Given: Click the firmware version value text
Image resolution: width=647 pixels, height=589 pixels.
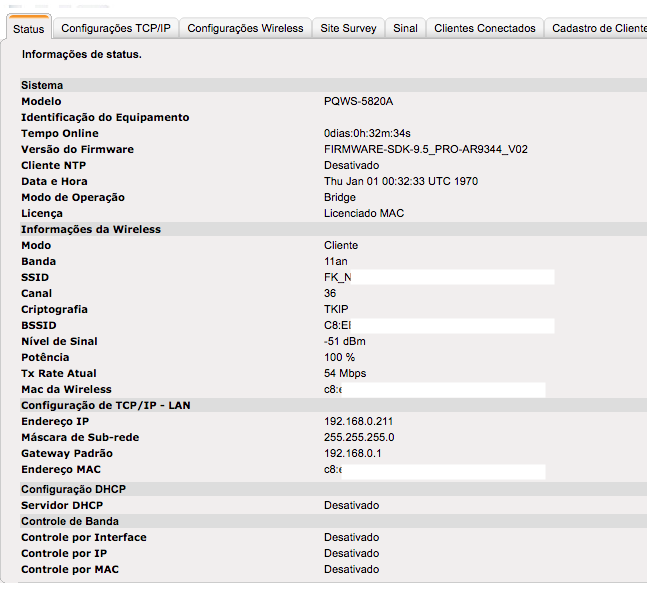Looking at the screenshot, I should 425,150.
